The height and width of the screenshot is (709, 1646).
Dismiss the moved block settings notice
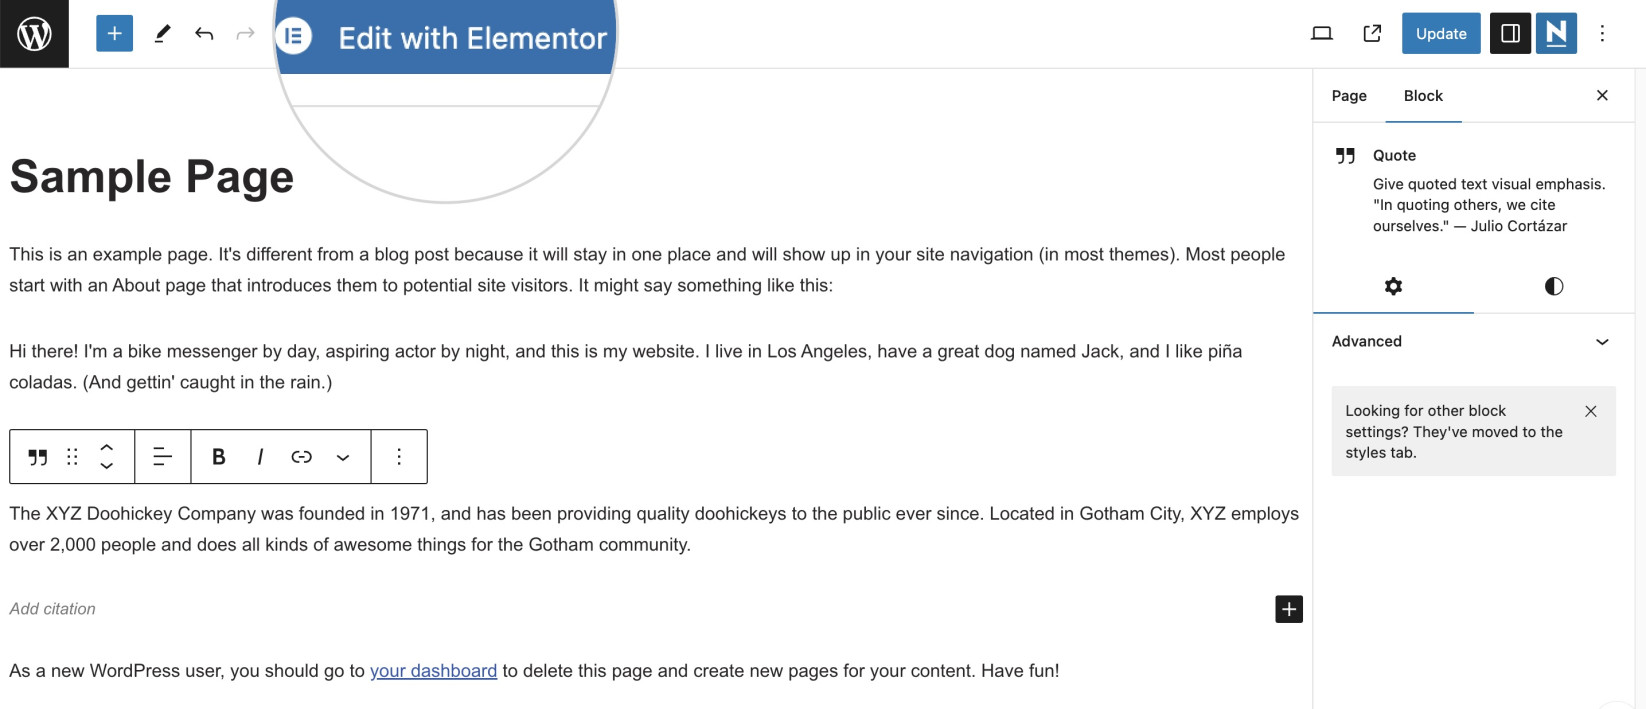pyautogui.click(x=1591, y=411)
